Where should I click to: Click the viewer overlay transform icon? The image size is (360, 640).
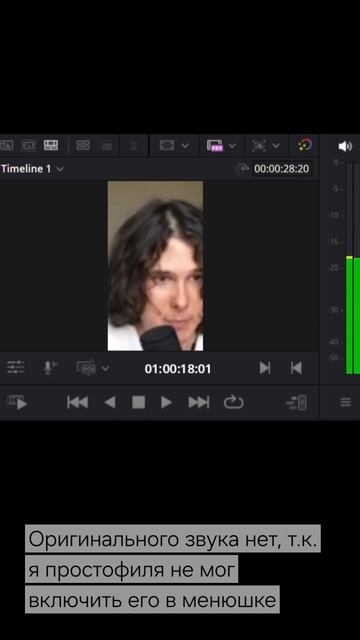tap(259, 146)
